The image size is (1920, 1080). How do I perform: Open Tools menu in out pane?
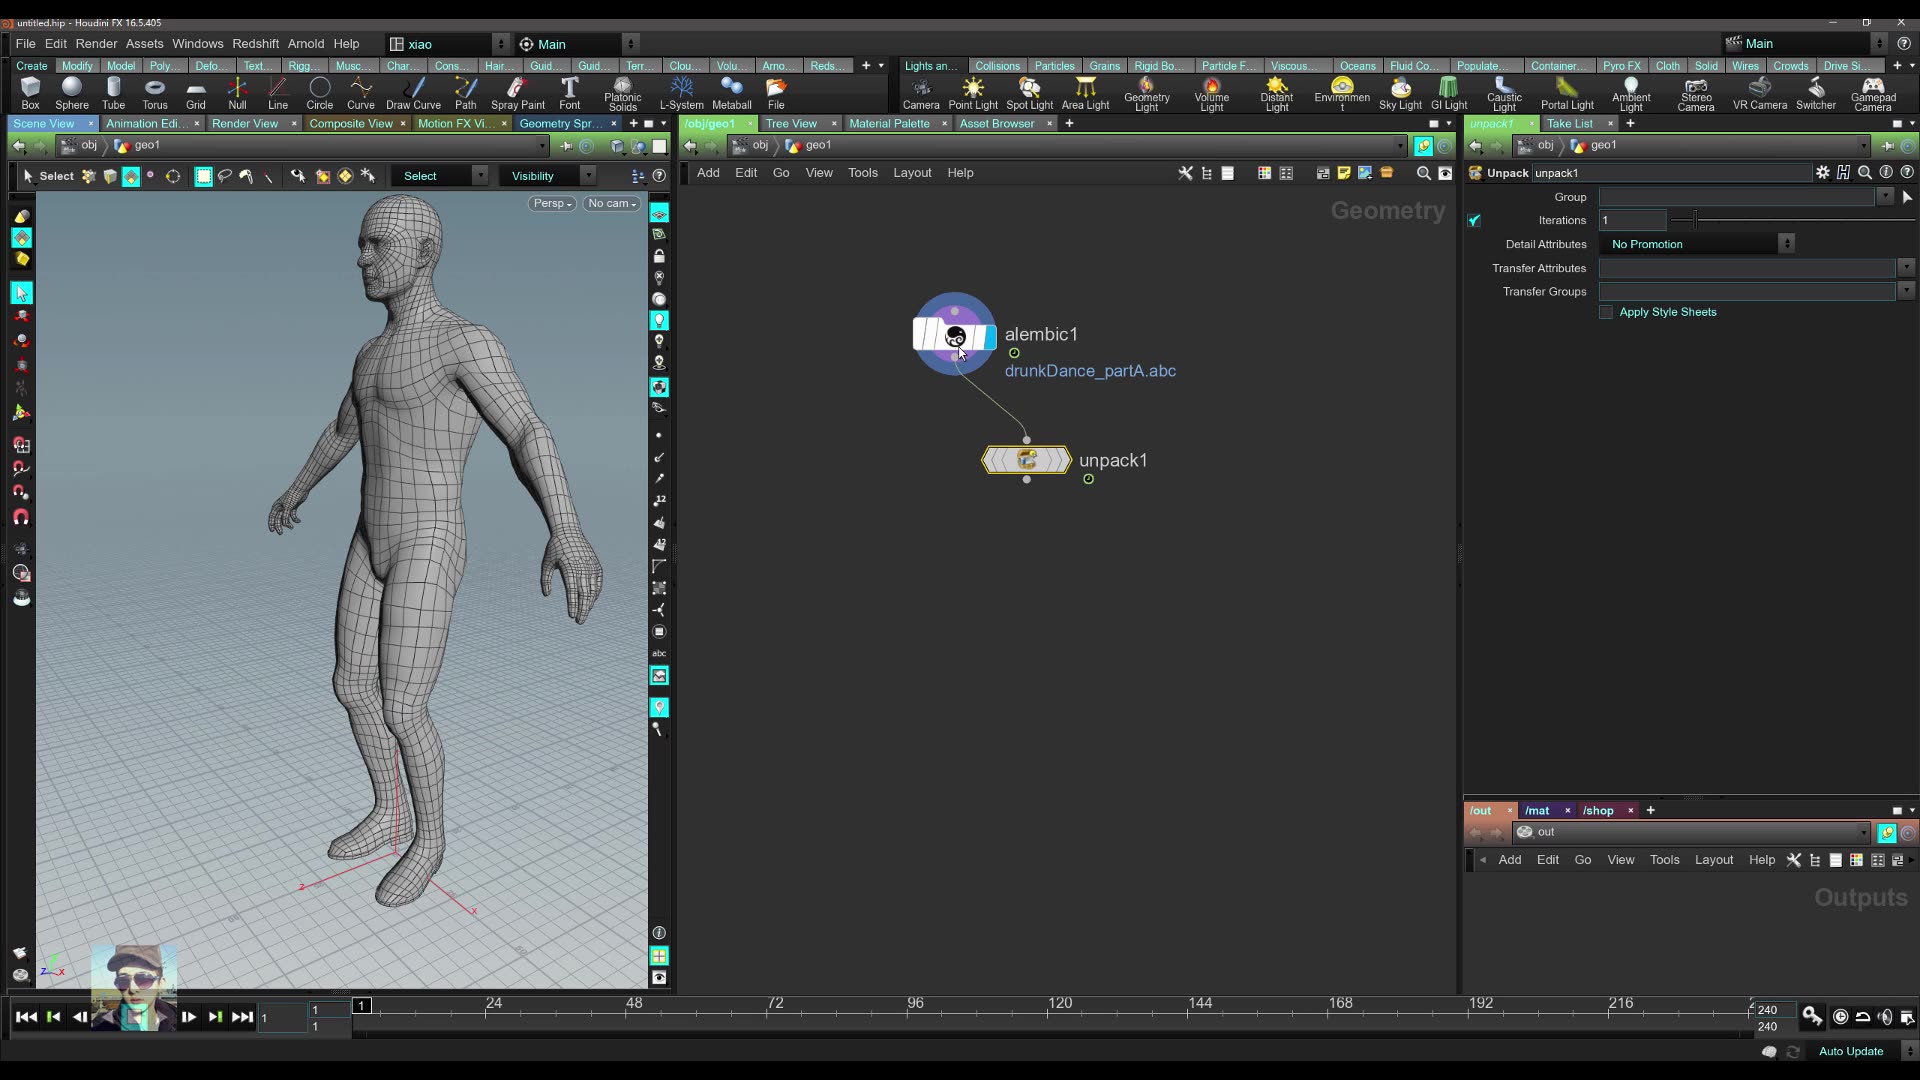tap(1664, 860)
